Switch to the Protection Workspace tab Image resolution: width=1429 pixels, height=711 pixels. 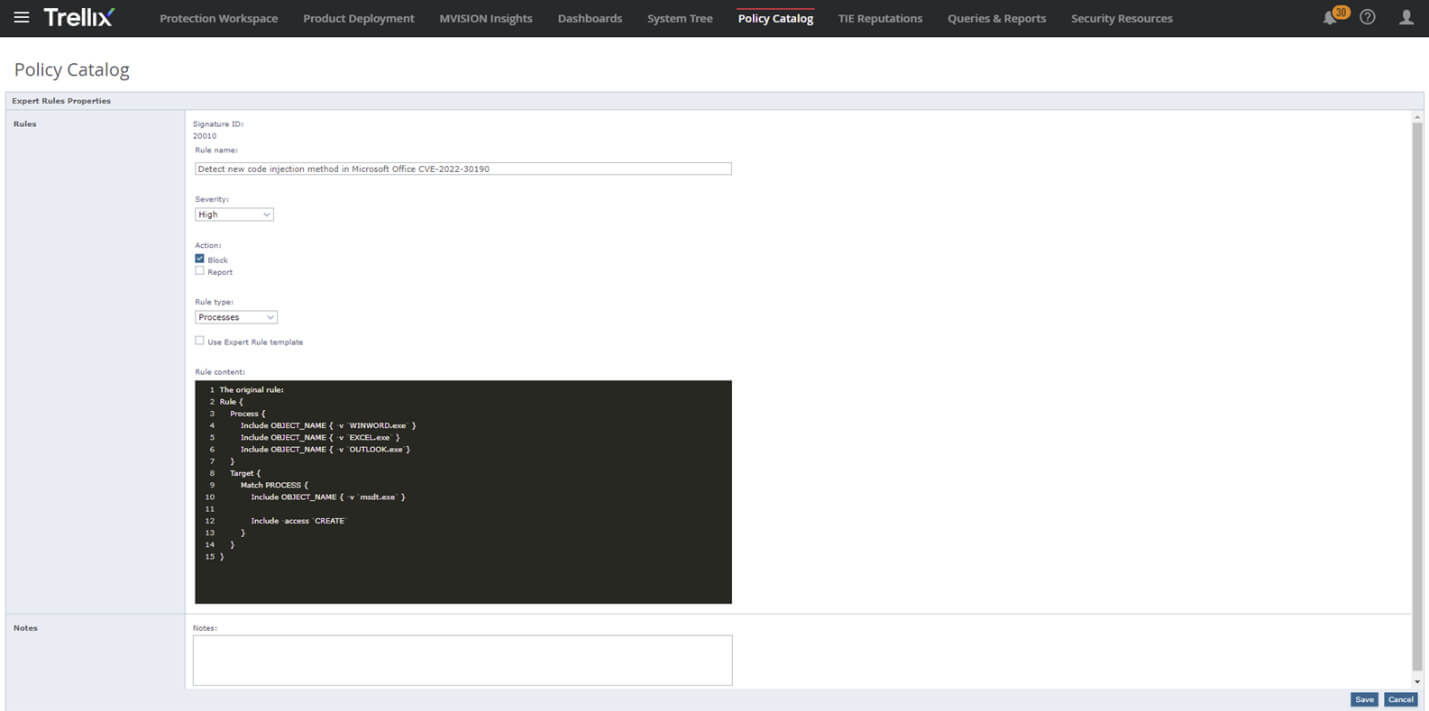tap(218, 18)
